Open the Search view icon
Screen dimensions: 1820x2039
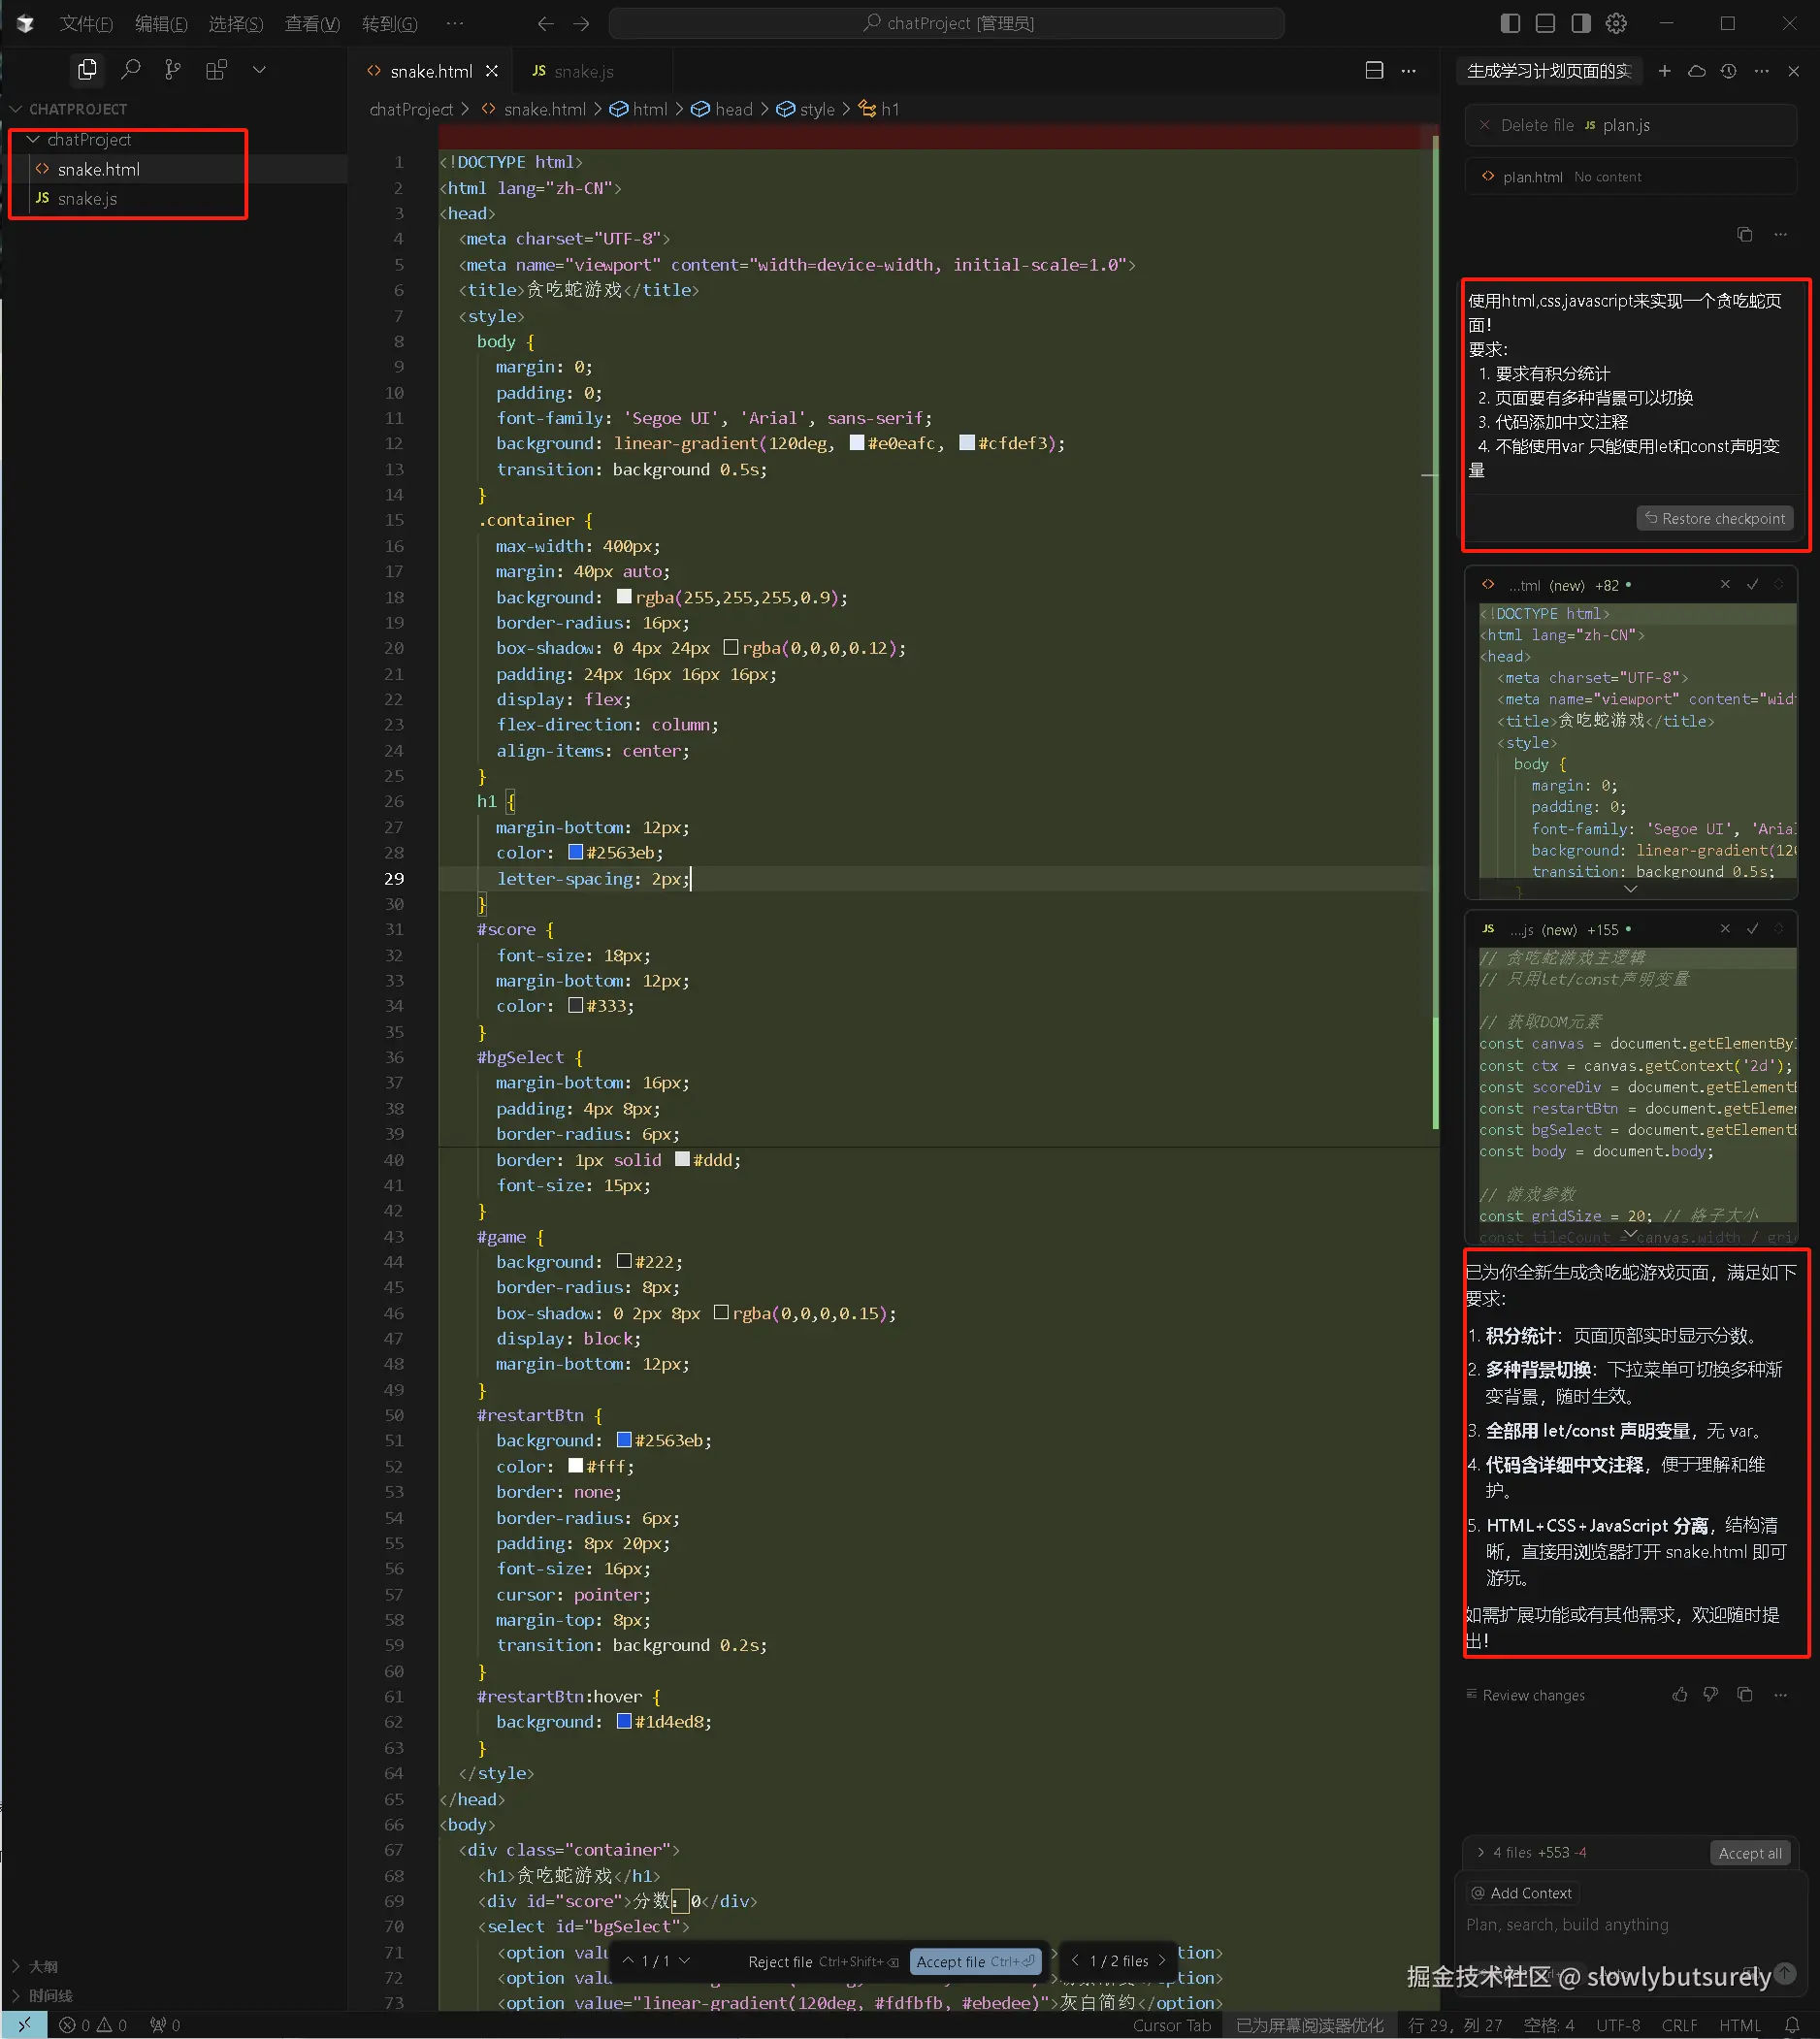(130, 70)
